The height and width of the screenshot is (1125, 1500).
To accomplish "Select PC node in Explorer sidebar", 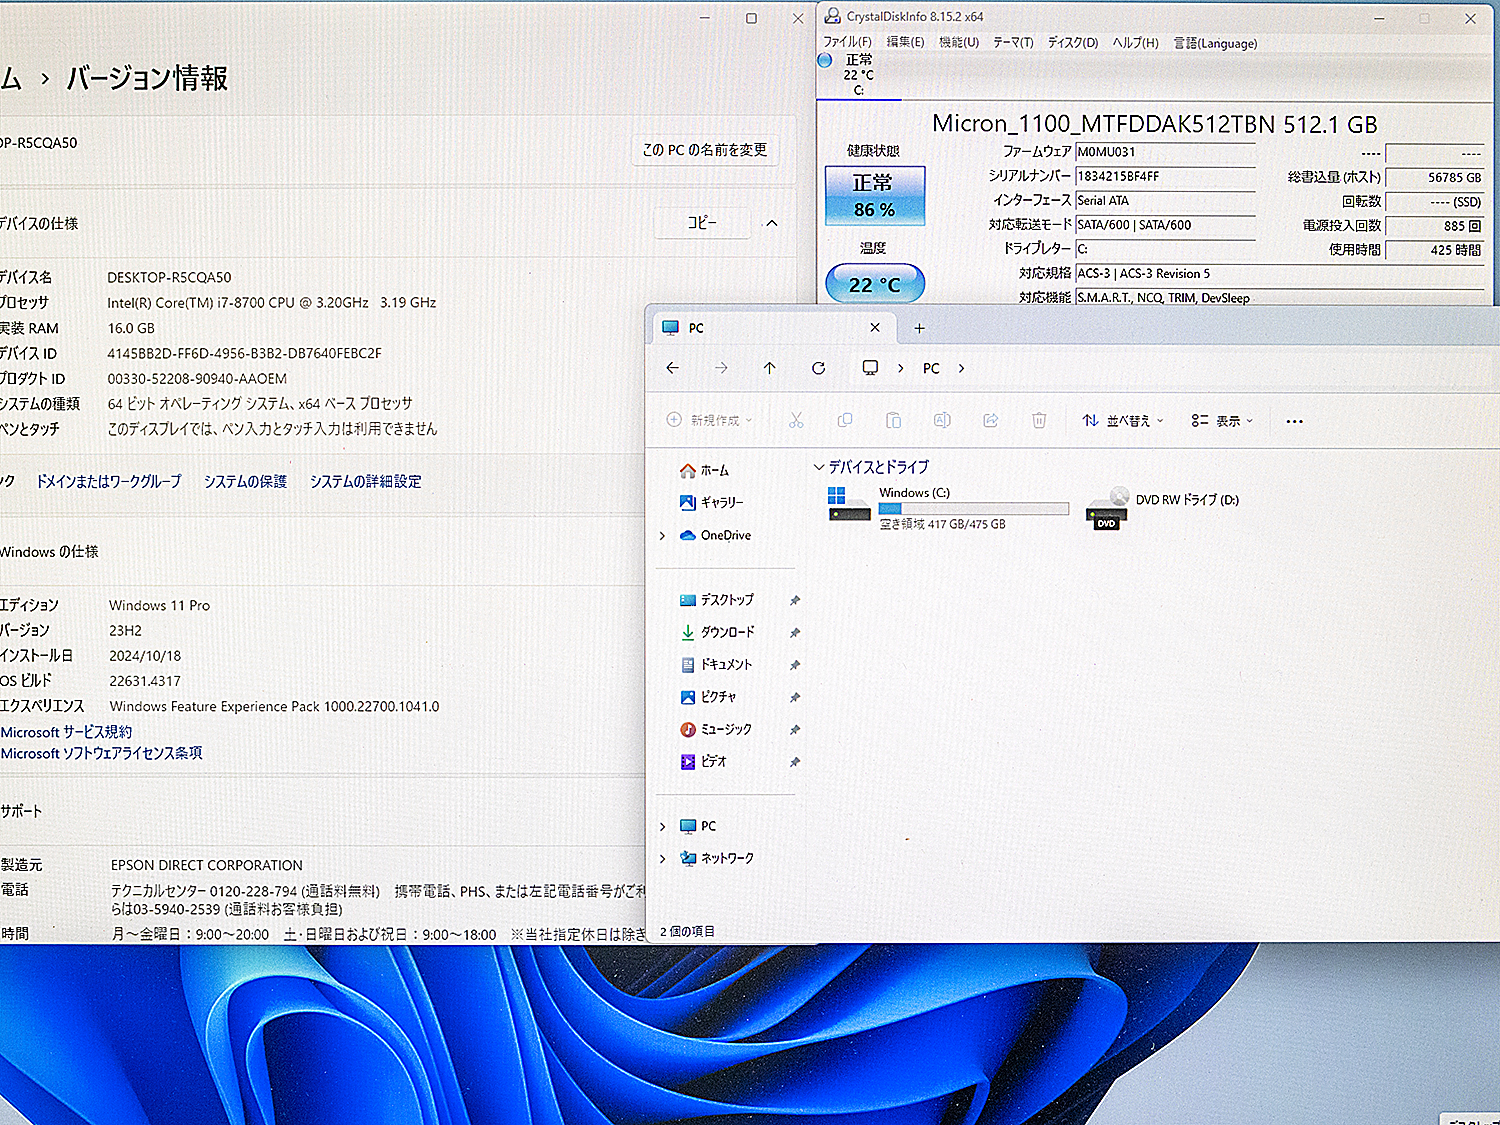I will tap(698, 826).
